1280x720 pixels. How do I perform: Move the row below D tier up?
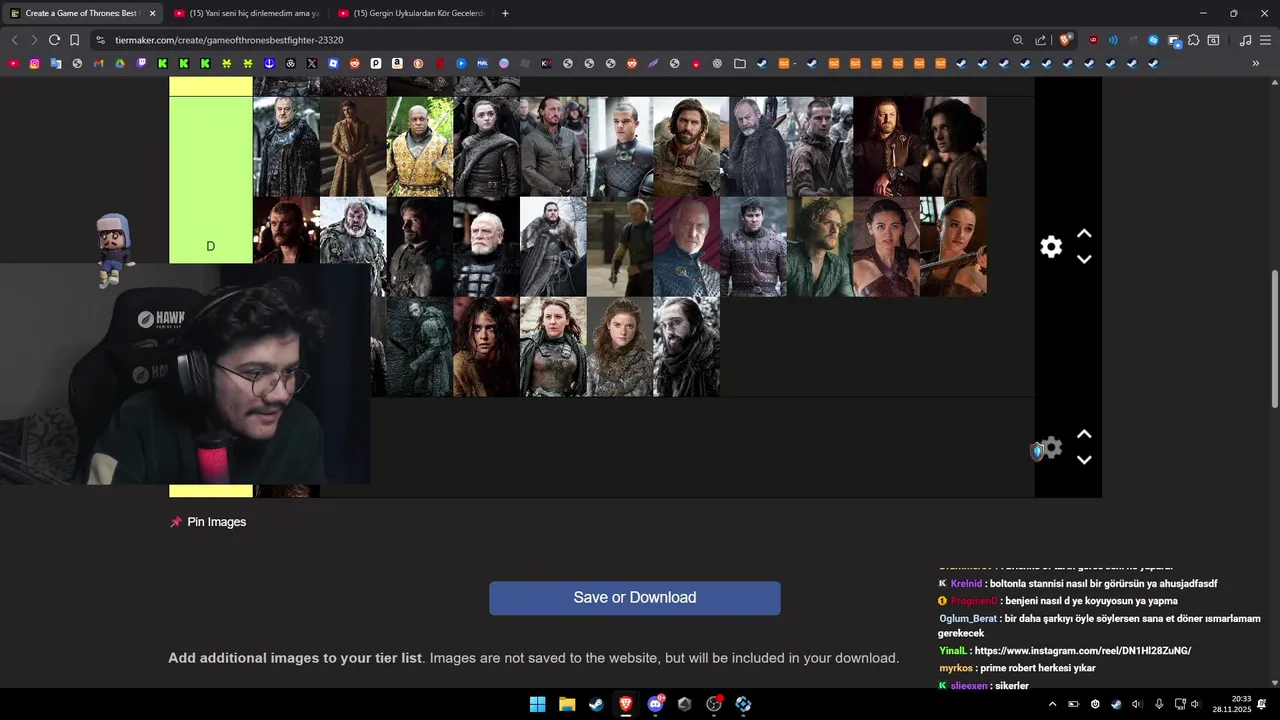click(x=1084, y=435)
